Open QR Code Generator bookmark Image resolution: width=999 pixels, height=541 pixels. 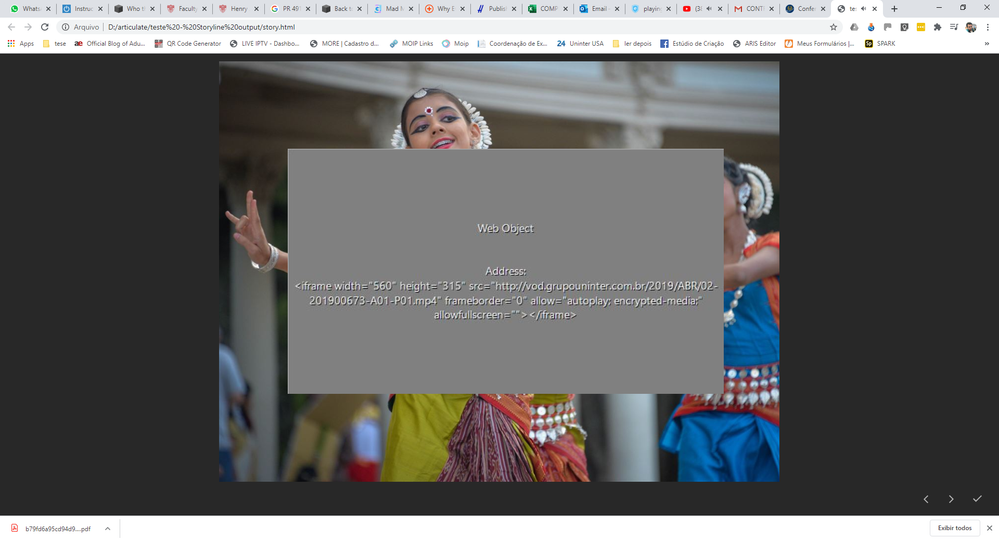188,44
